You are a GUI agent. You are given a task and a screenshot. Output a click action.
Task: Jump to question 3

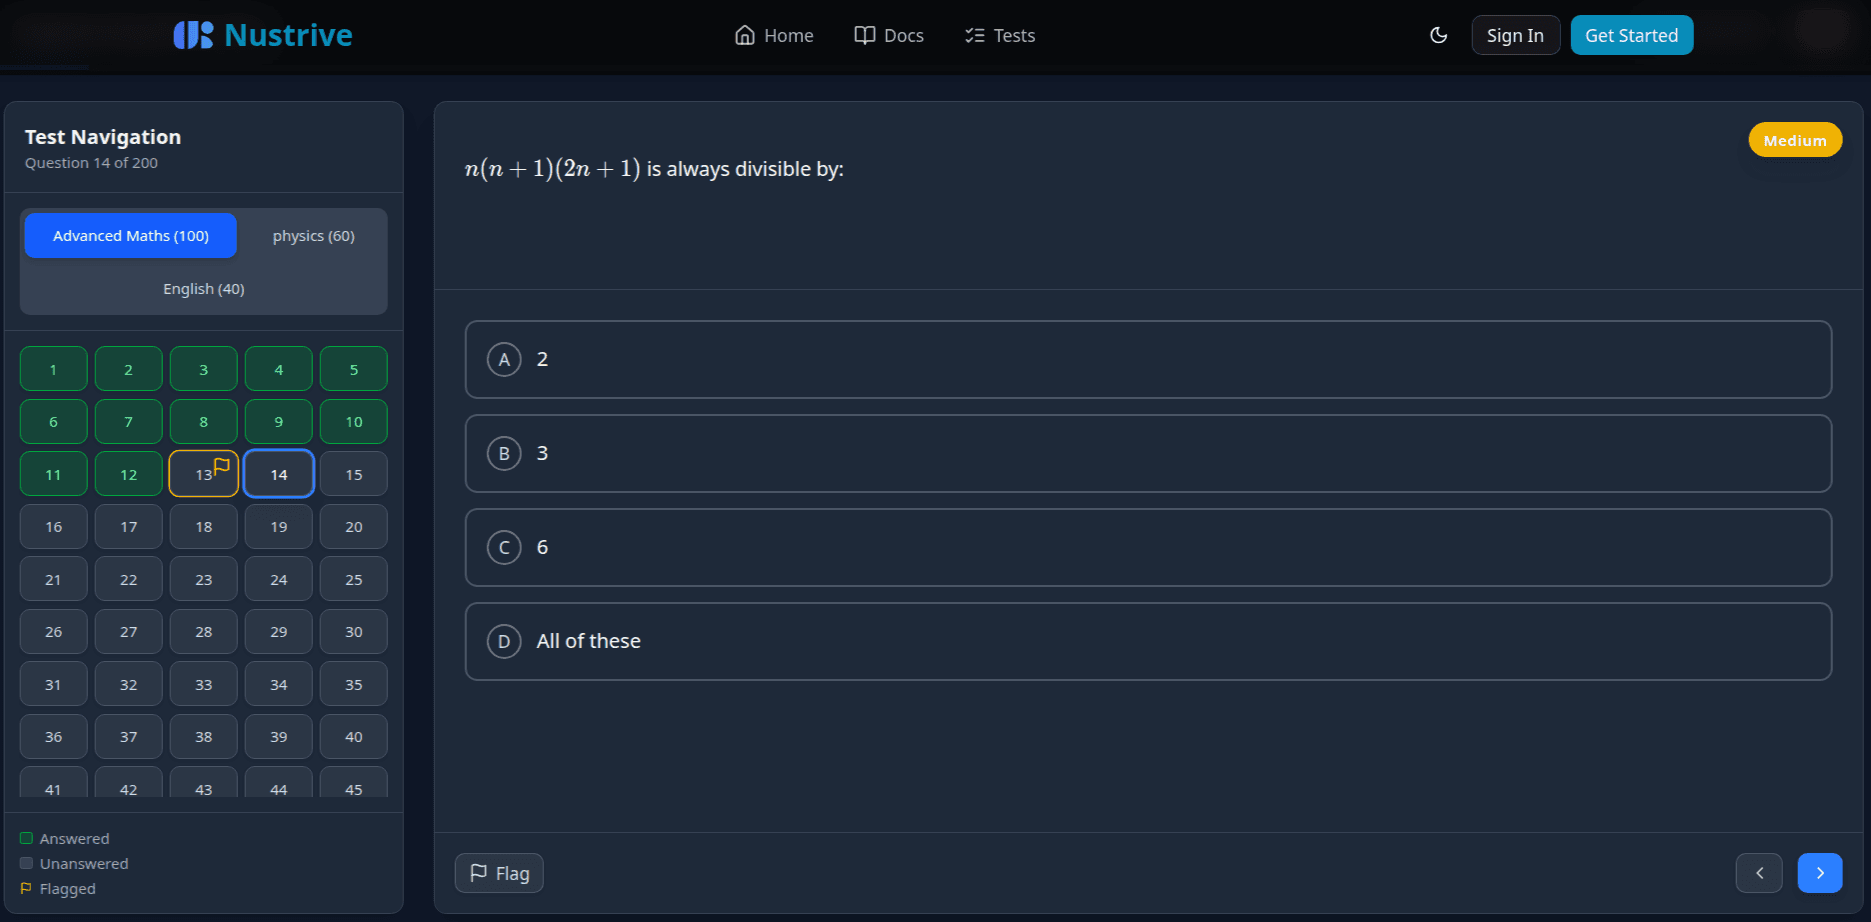point(203,369)
